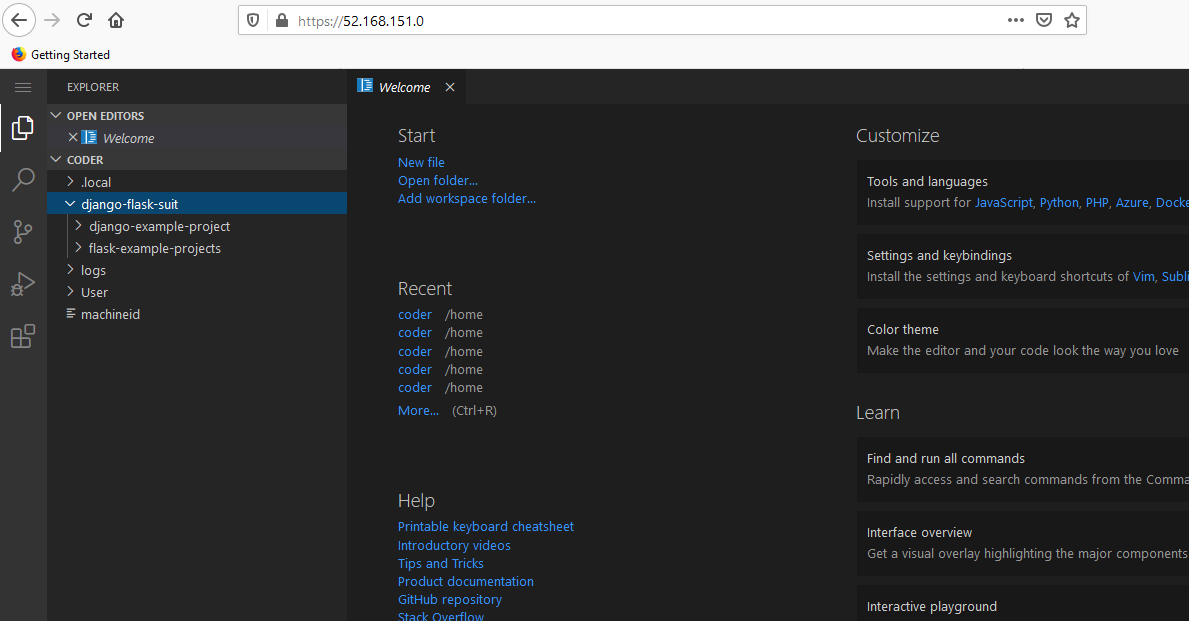Image resolution: width=1189 pixels, height=621 pixels.
Task: Select Welcome in Open Editors
Action: click(x=197, y=138)
